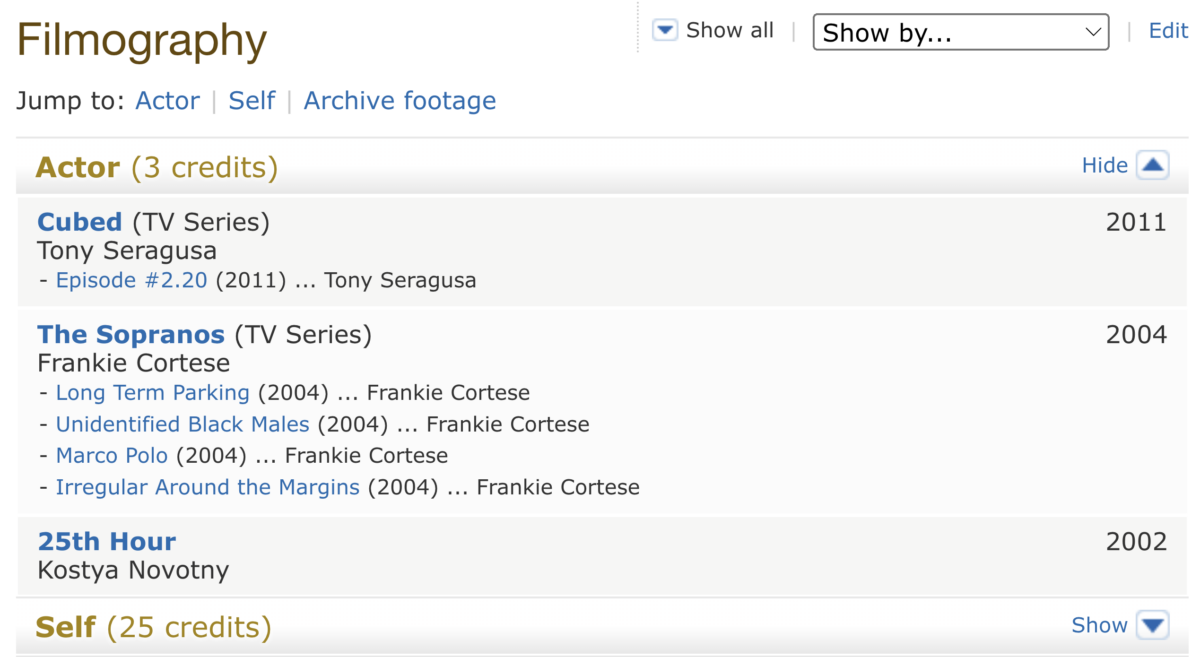Open The Sopranos title link
The height and width of the screenshot is (657, 1200).
[x=131, y=334]
